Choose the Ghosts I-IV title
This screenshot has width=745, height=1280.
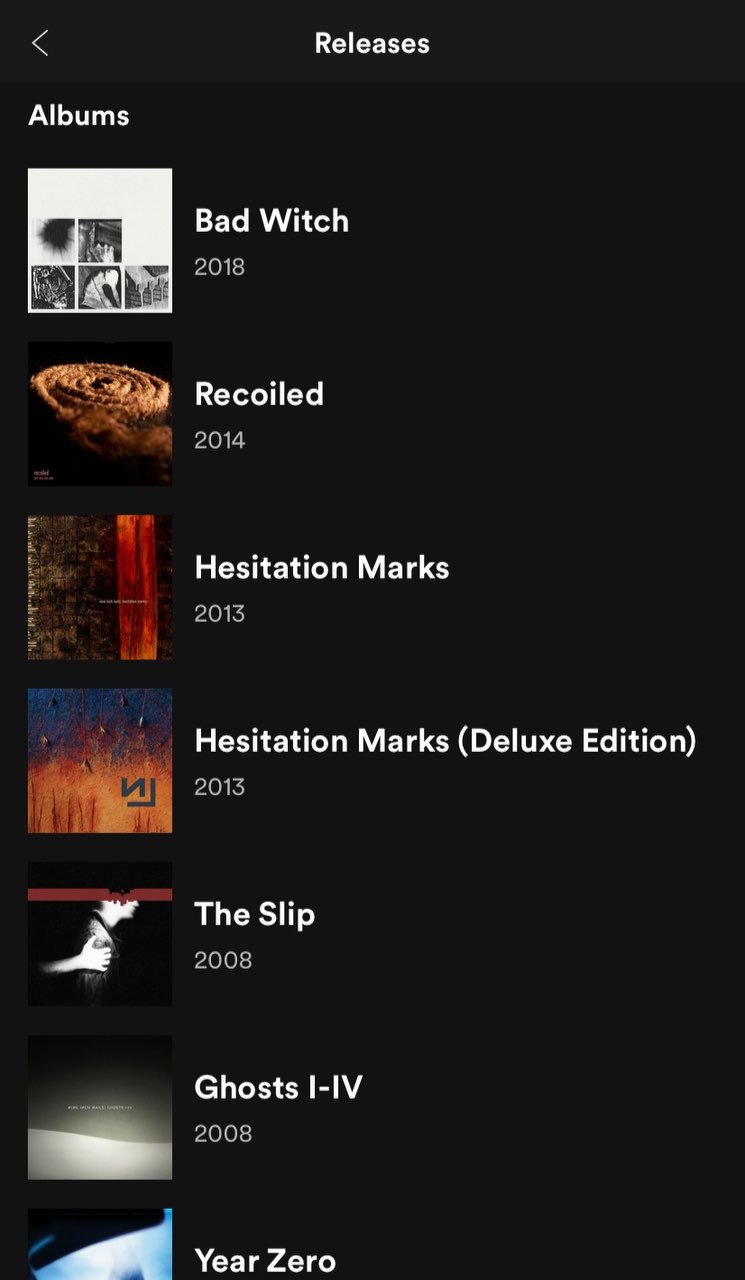pyautogui.click(x=278, y=1087)
